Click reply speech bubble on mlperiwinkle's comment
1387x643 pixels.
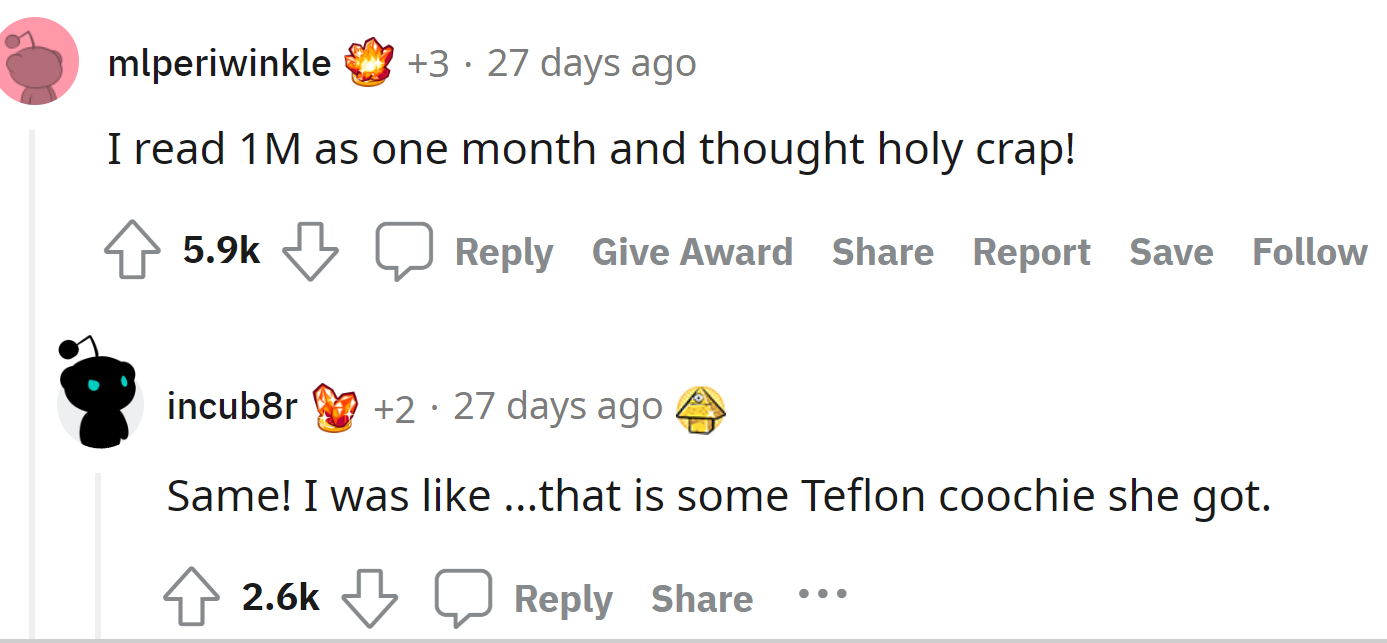click(x=404, y=250)
